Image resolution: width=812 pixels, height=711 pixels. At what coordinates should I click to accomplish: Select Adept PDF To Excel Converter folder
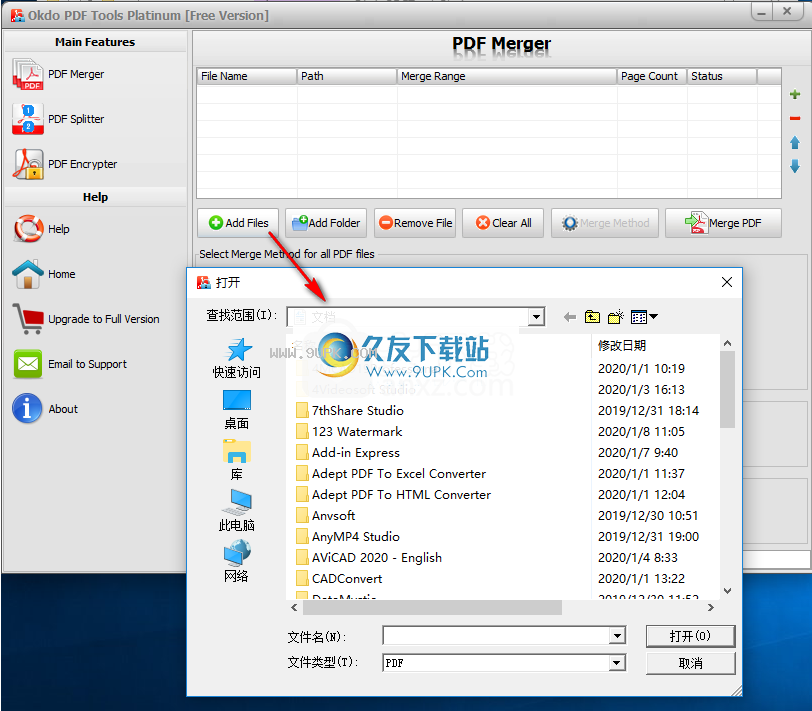click(391, 474)
